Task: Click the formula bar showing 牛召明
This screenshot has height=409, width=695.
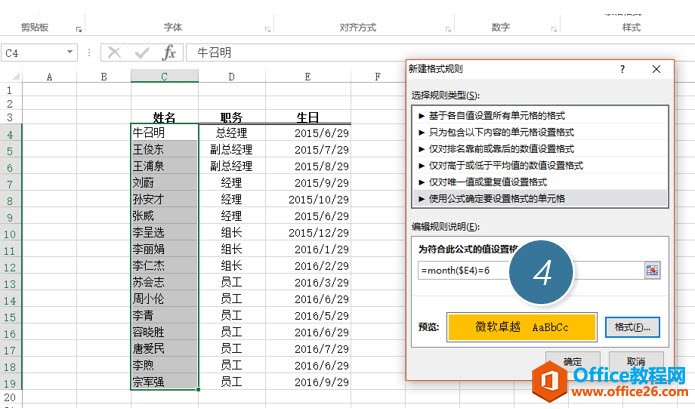Action: [x=439, y=53]
